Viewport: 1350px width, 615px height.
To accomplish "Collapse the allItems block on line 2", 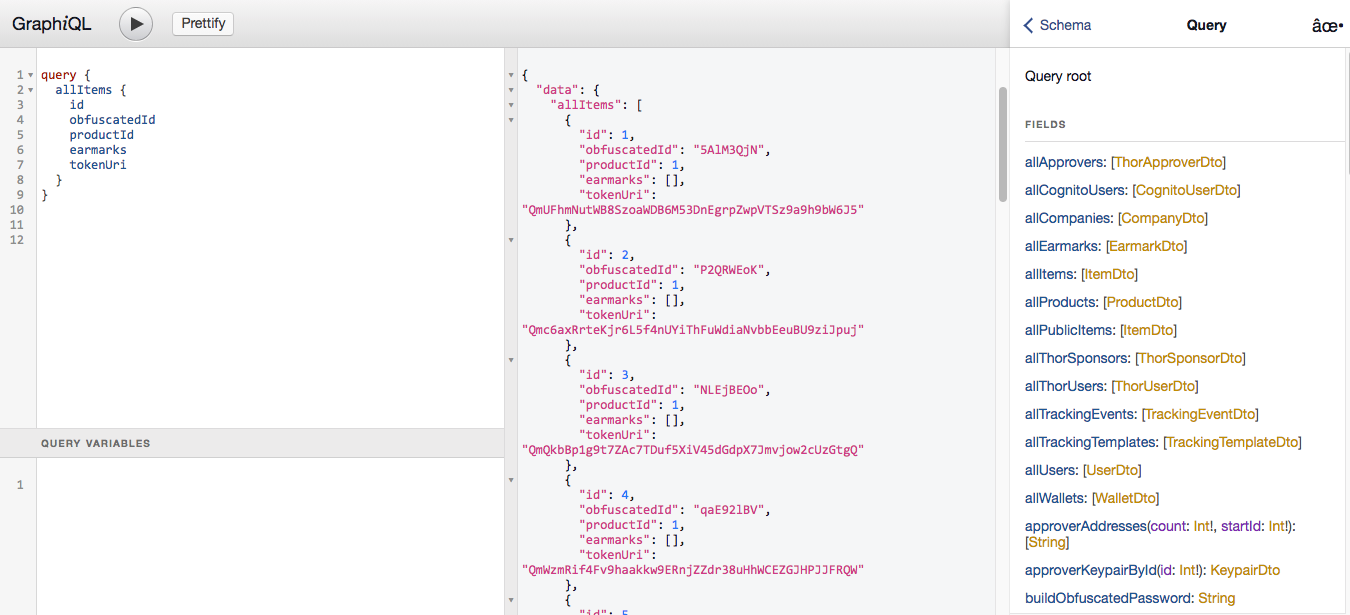I will (x=31, y=90).
